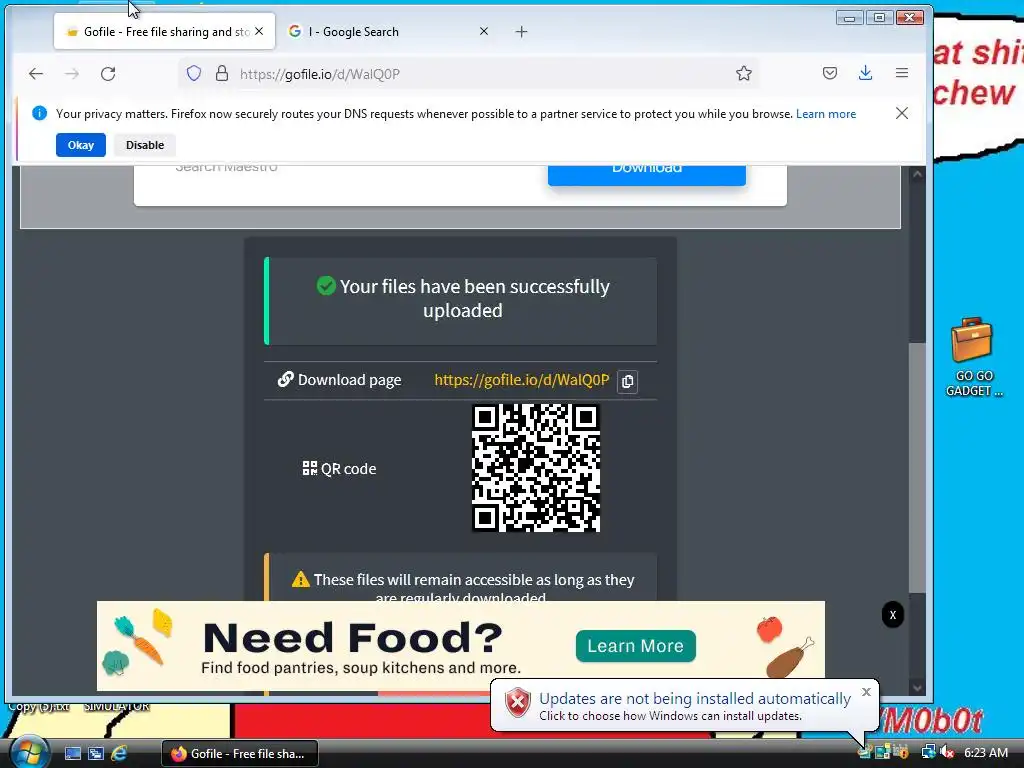This screenshot has width=1024, height=768.
Task: Click the green checkmark success icon
Action: [x=326, y=285]
